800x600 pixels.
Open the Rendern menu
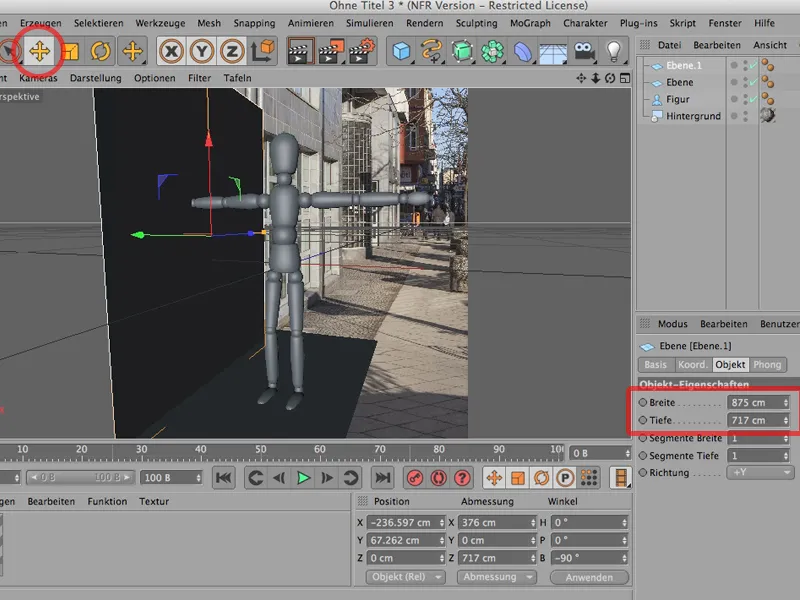pos(424,23)
